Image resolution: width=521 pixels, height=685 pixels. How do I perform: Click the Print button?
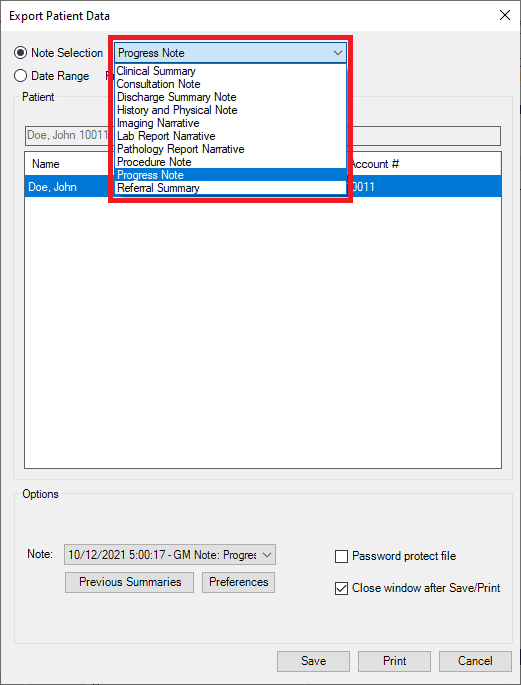pos(394,661)
